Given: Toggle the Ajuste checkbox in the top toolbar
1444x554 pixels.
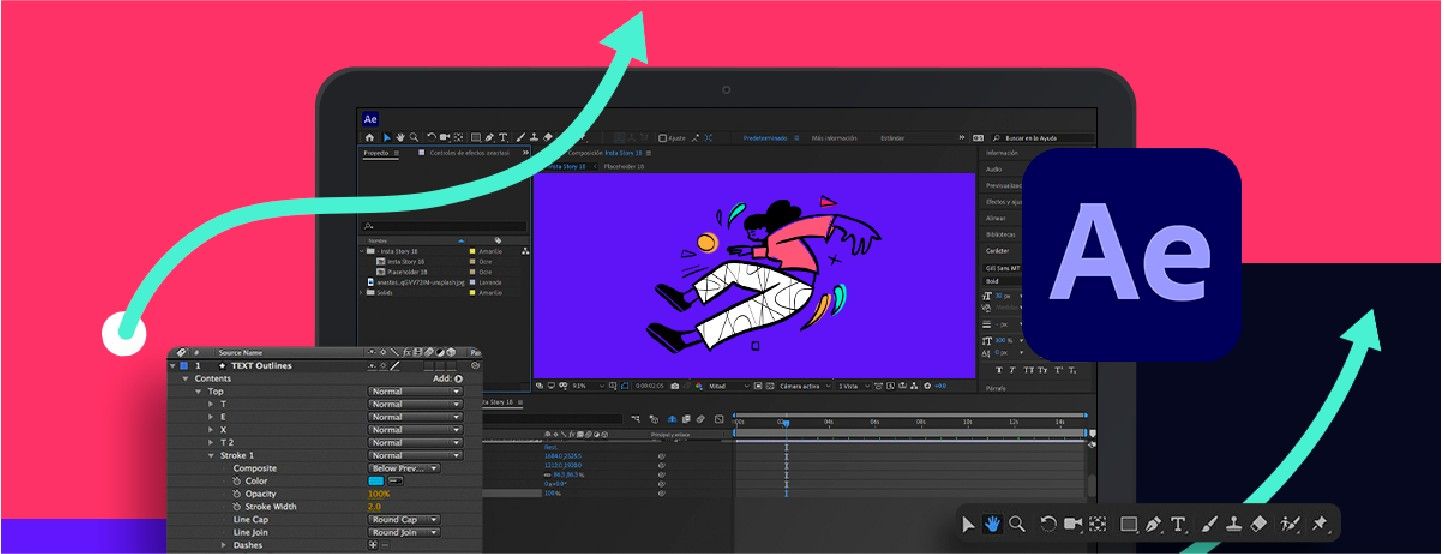Looking at the screenshot, I should 662,138.
